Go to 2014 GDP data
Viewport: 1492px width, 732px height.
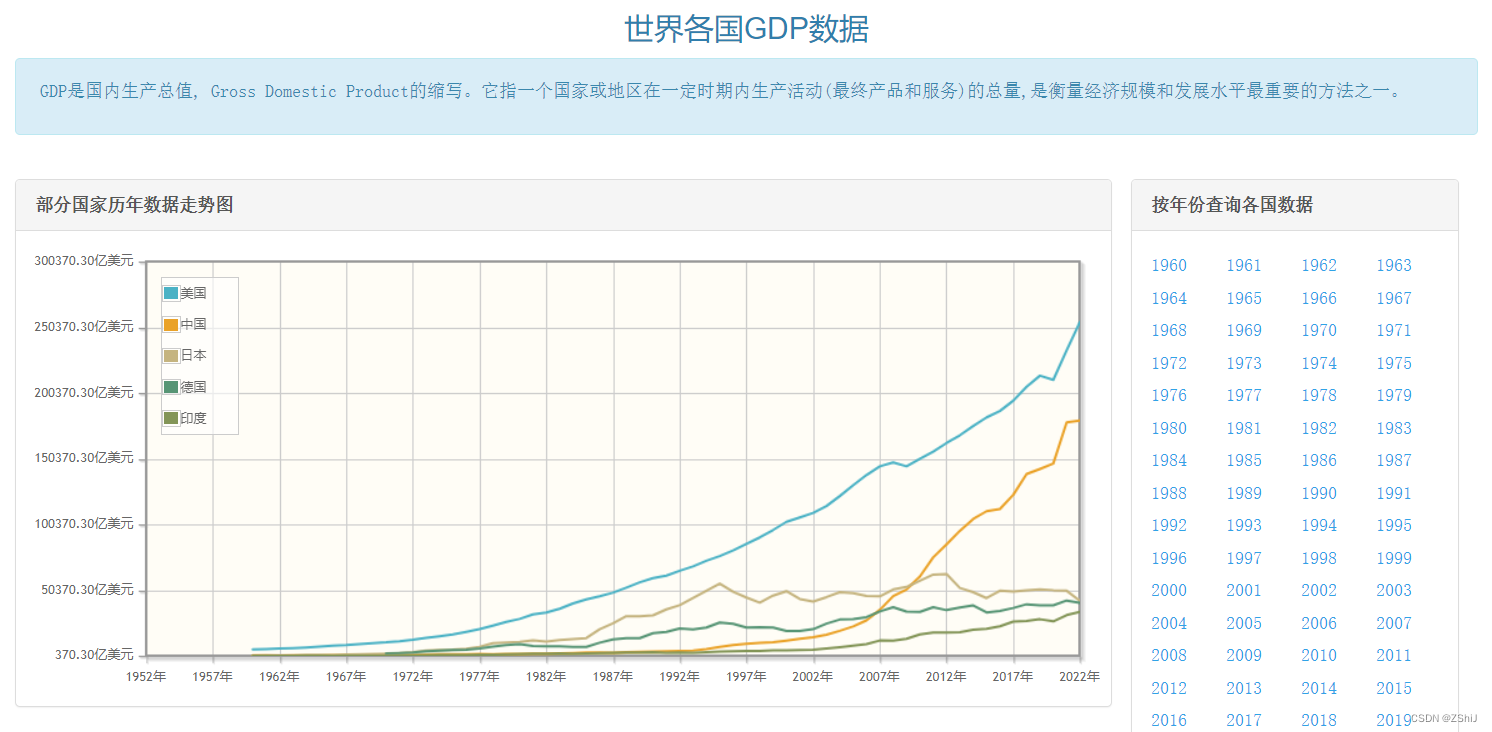point(1319,688)
